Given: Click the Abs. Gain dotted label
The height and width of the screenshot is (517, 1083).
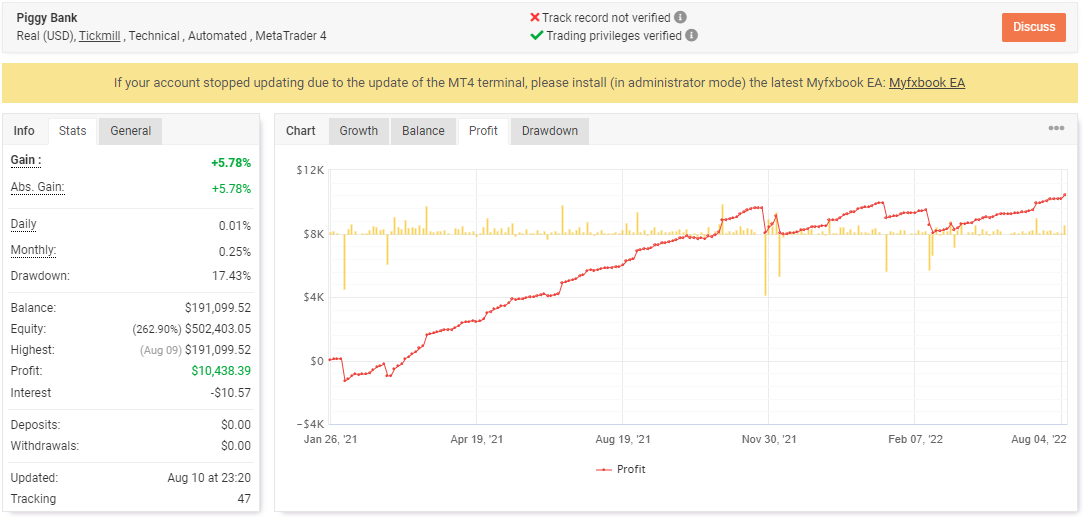Looking at the screenshot, I should click(x=38, y=187).
